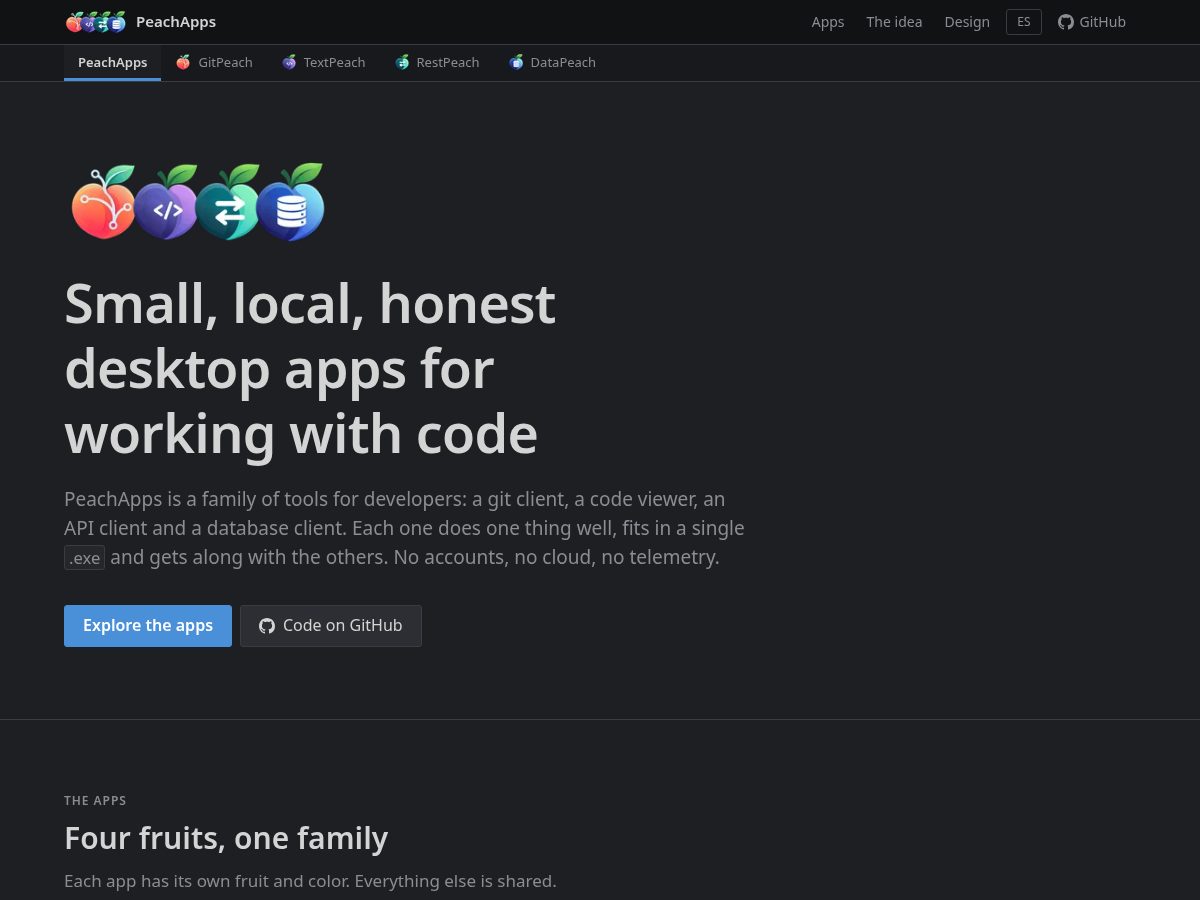The width and height of the screenshot is (1200, 900).
Task: Open the GitHub icon in top navigation
Action: pyautogui.click(x=1066, y=22)
